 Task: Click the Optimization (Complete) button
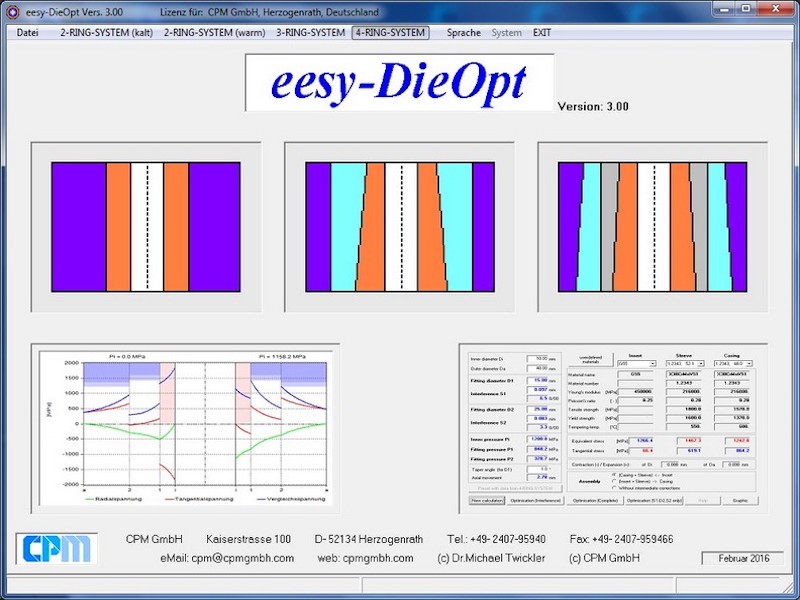tap(595, 501)
